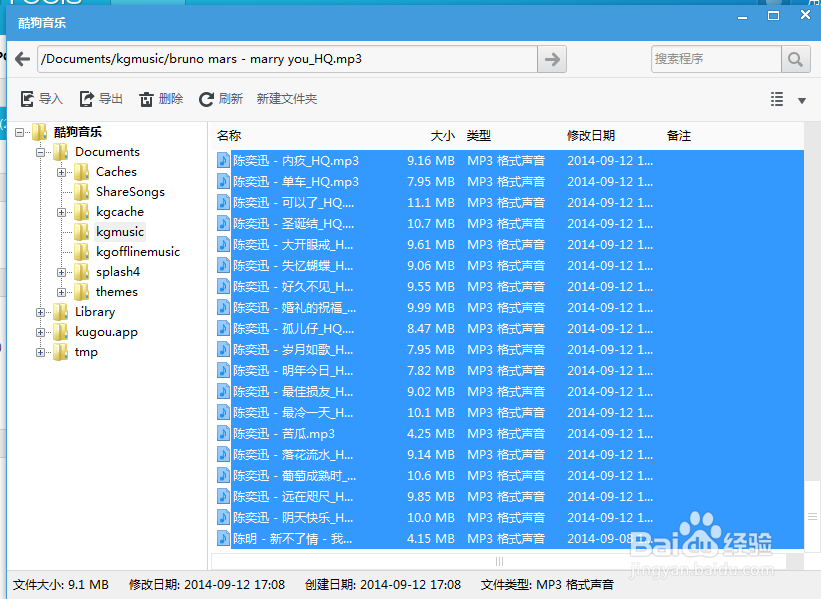The height and width of the screenshot is (599, 821).
Task: Expand the Caches folder node
Action: [61, 172]
